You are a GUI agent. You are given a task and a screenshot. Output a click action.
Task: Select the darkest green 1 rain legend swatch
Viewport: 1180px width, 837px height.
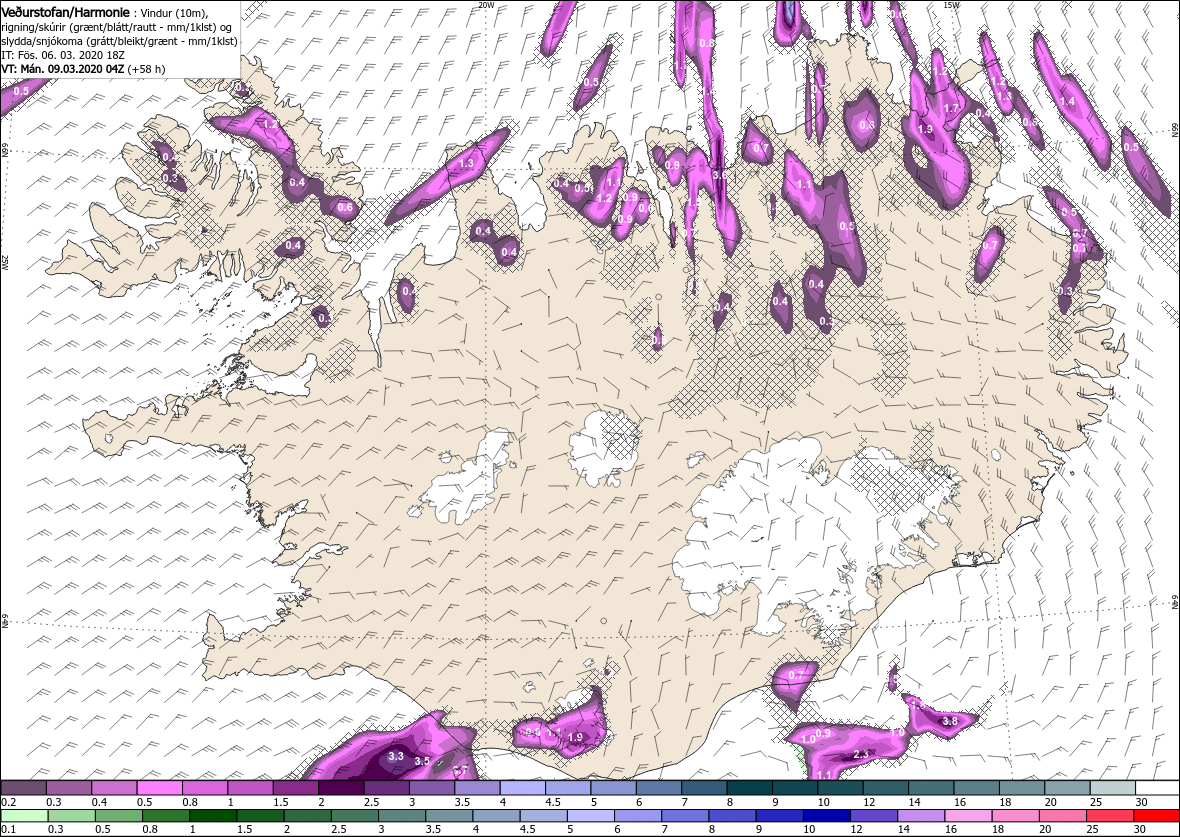(213, 816)
